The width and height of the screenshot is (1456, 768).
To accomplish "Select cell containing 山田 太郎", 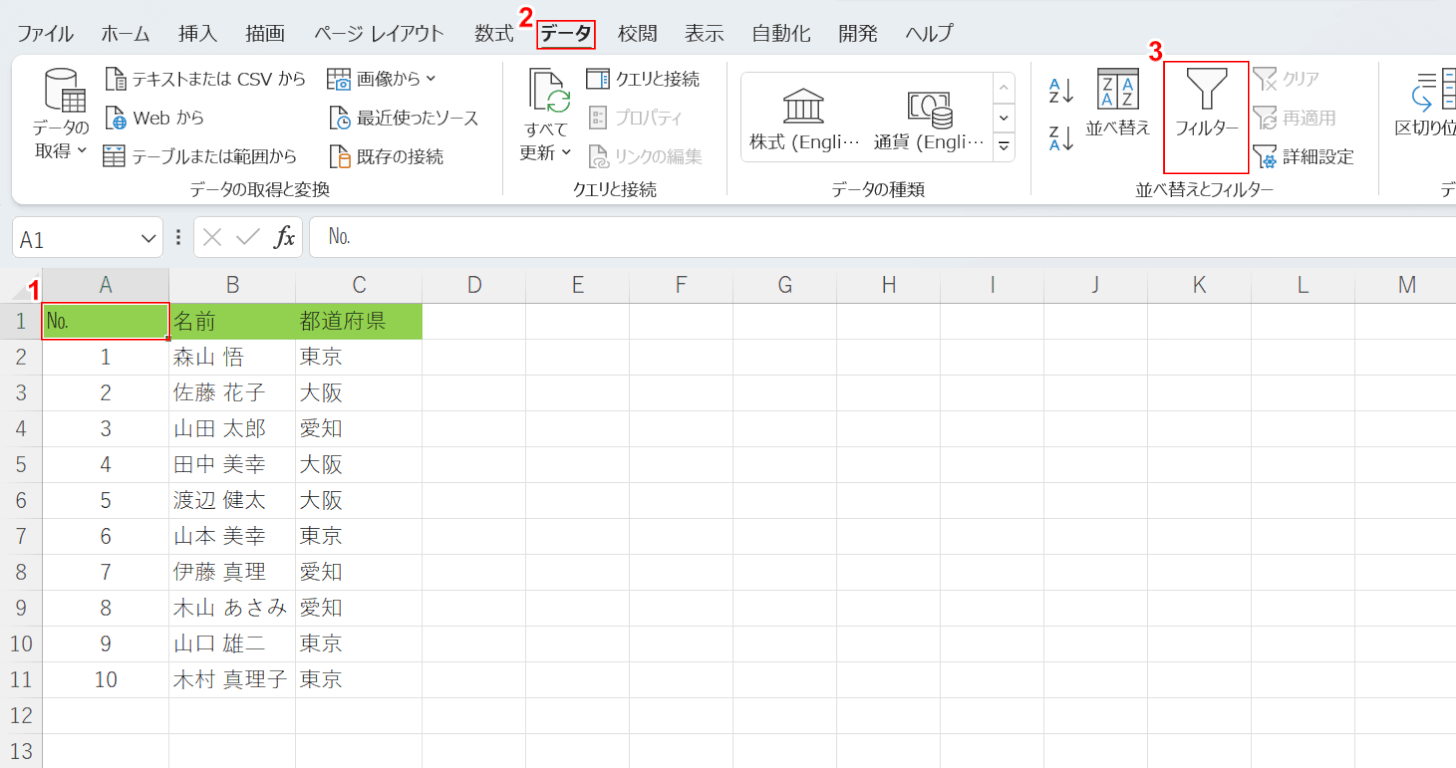I will 232,429.
